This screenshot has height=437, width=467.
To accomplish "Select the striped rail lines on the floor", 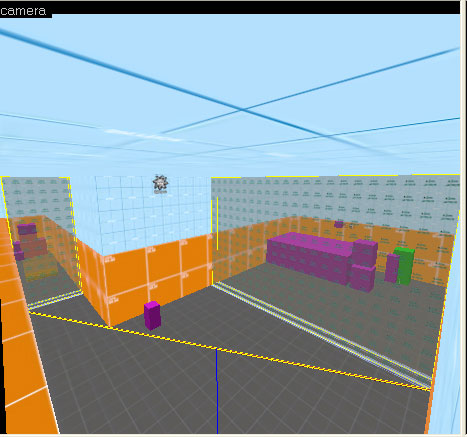I will click(x=322, y=333).
